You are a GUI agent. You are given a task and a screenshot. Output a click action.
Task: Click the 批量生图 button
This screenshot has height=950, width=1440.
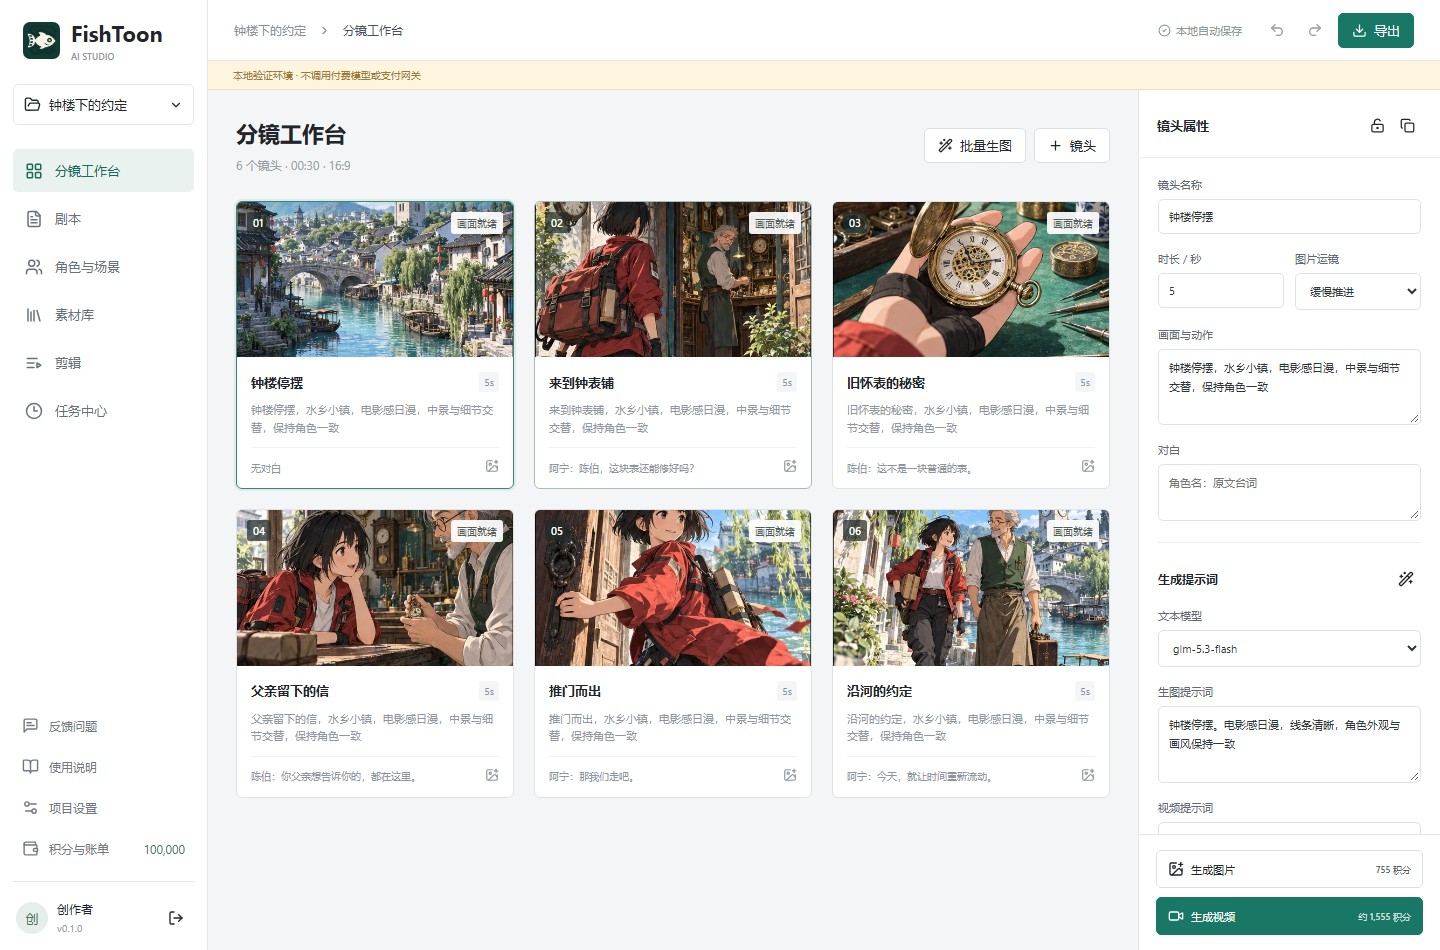pos(975,145)
